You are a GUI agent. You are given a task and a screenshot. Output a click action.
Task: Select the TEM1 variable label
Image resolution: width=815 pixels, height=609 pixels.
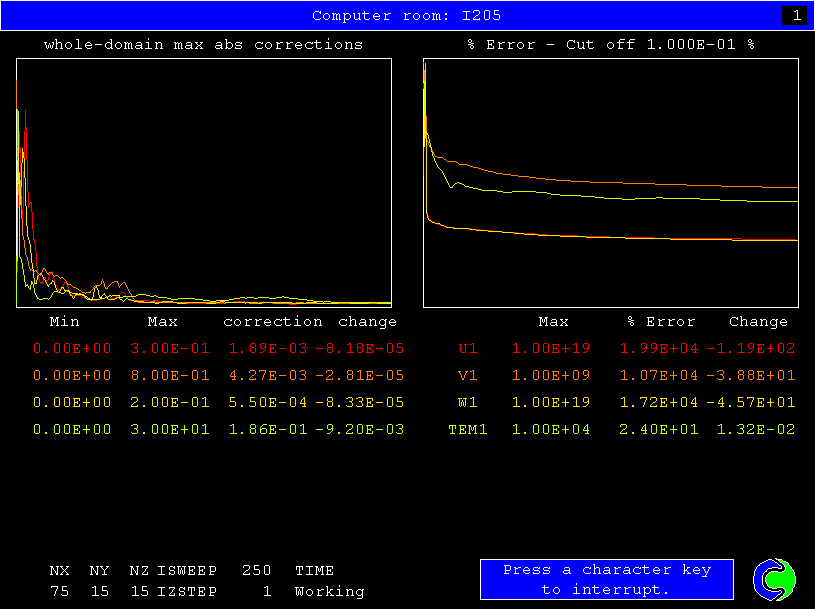[x=468, y=429]
